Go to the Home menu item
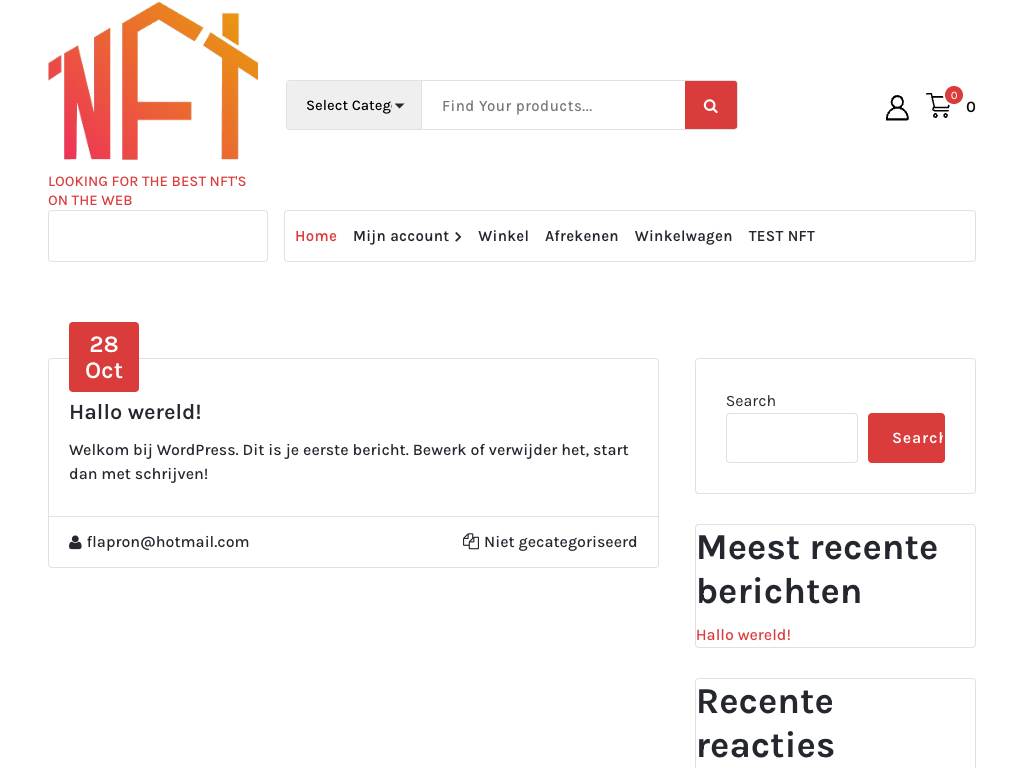 coord(316,236)
